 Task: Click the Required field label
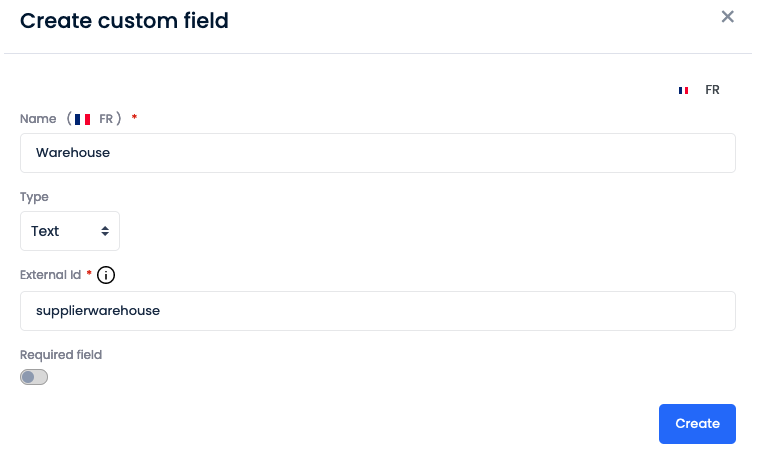[61, 354]
